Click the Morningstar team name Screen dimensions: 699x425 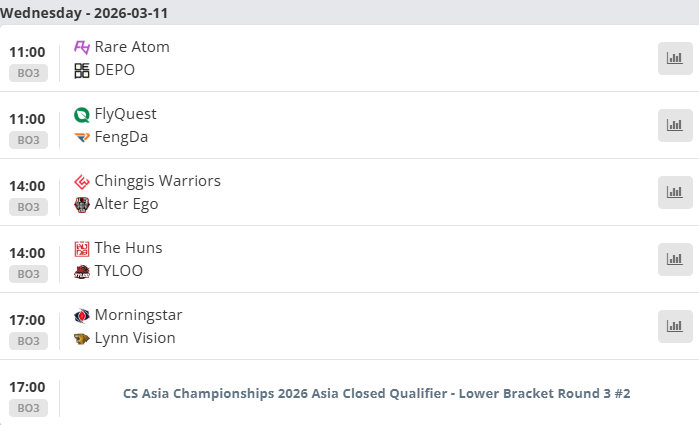[x=138, y=315]
